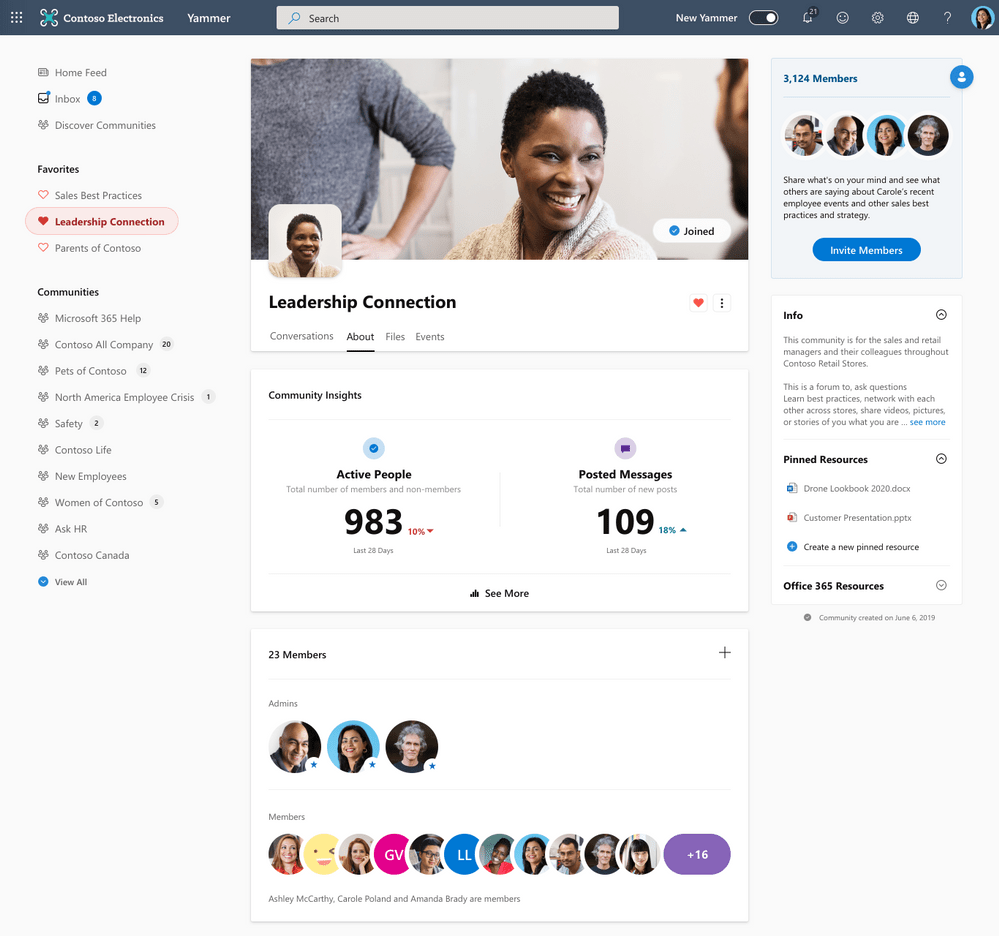Viewport: 999px width, 936px height.
Task: Collapse the Pinned Resources section
Action: 941,458
